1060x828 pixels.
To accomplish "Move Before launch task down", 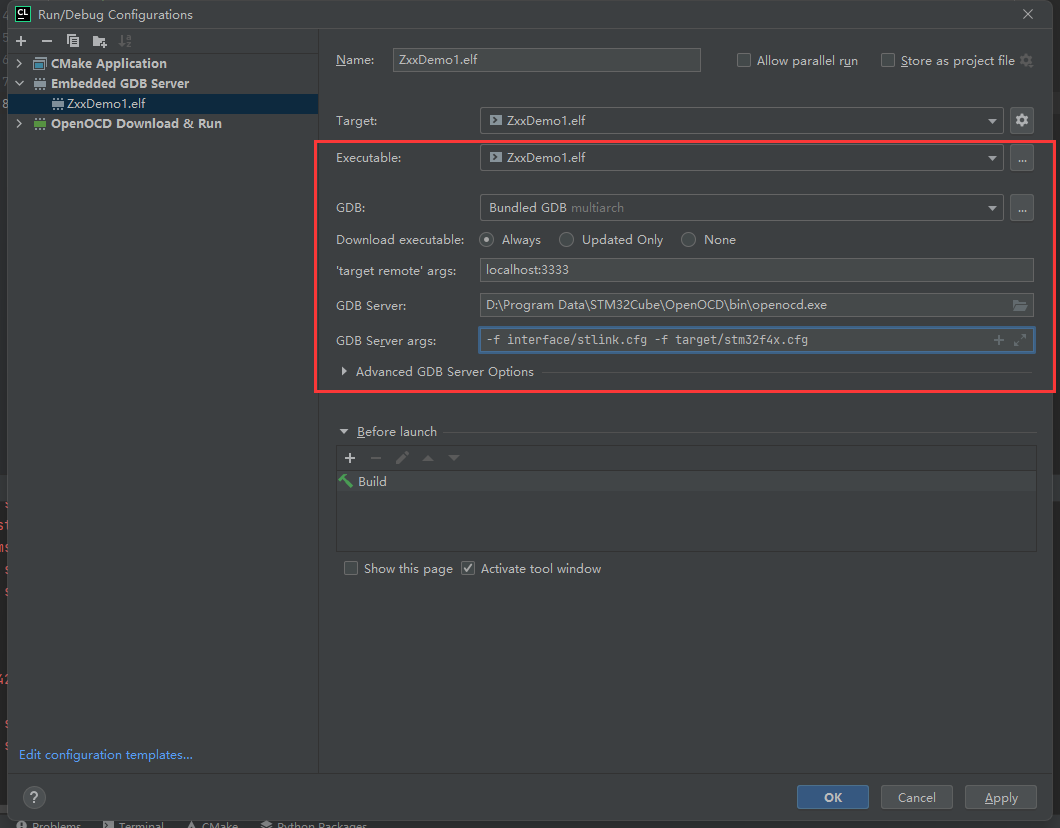I will 454,458.
